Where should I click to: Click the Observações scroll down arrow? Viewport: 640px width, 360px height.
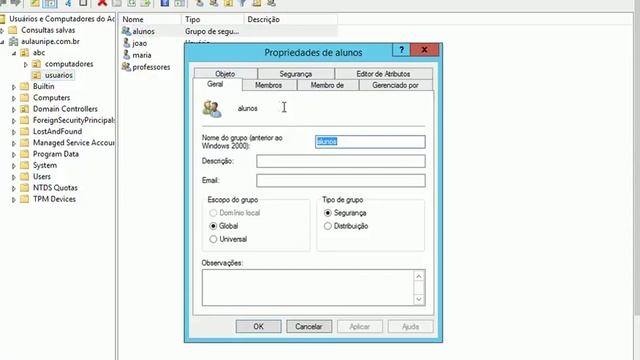coord(419,300)
